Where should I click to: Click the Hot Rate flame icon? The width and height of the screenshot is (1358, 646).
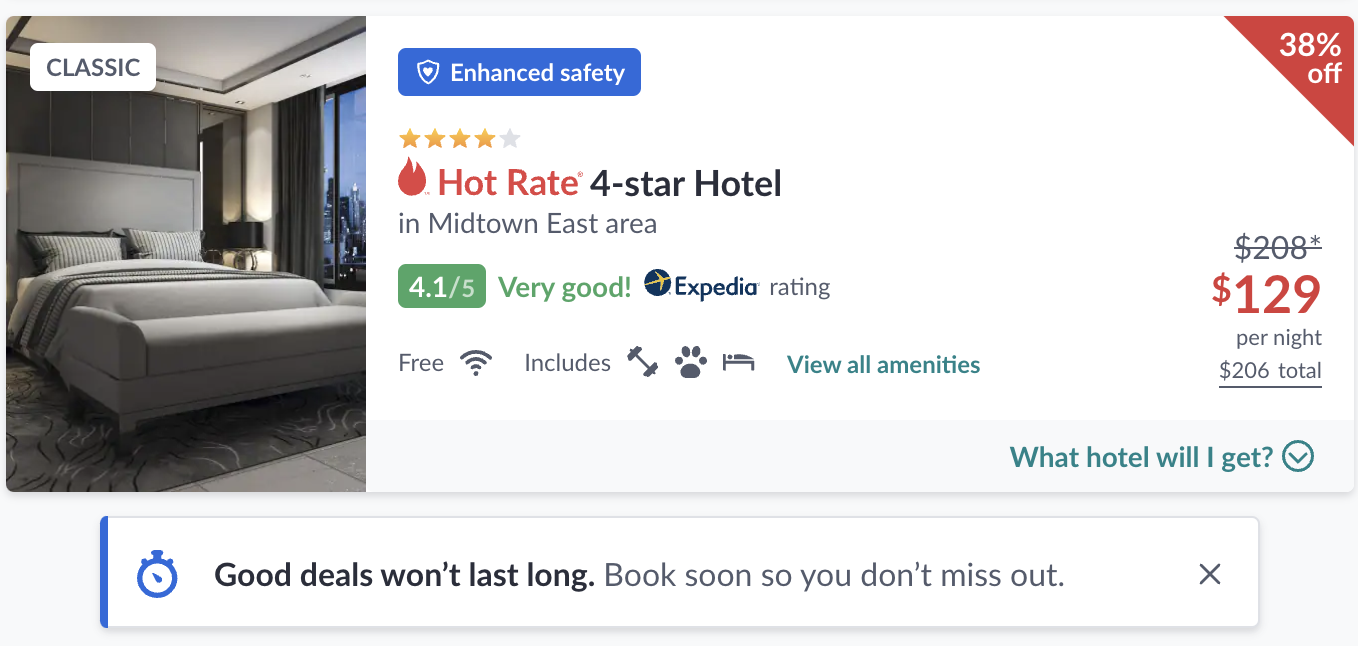pos(412,180)
